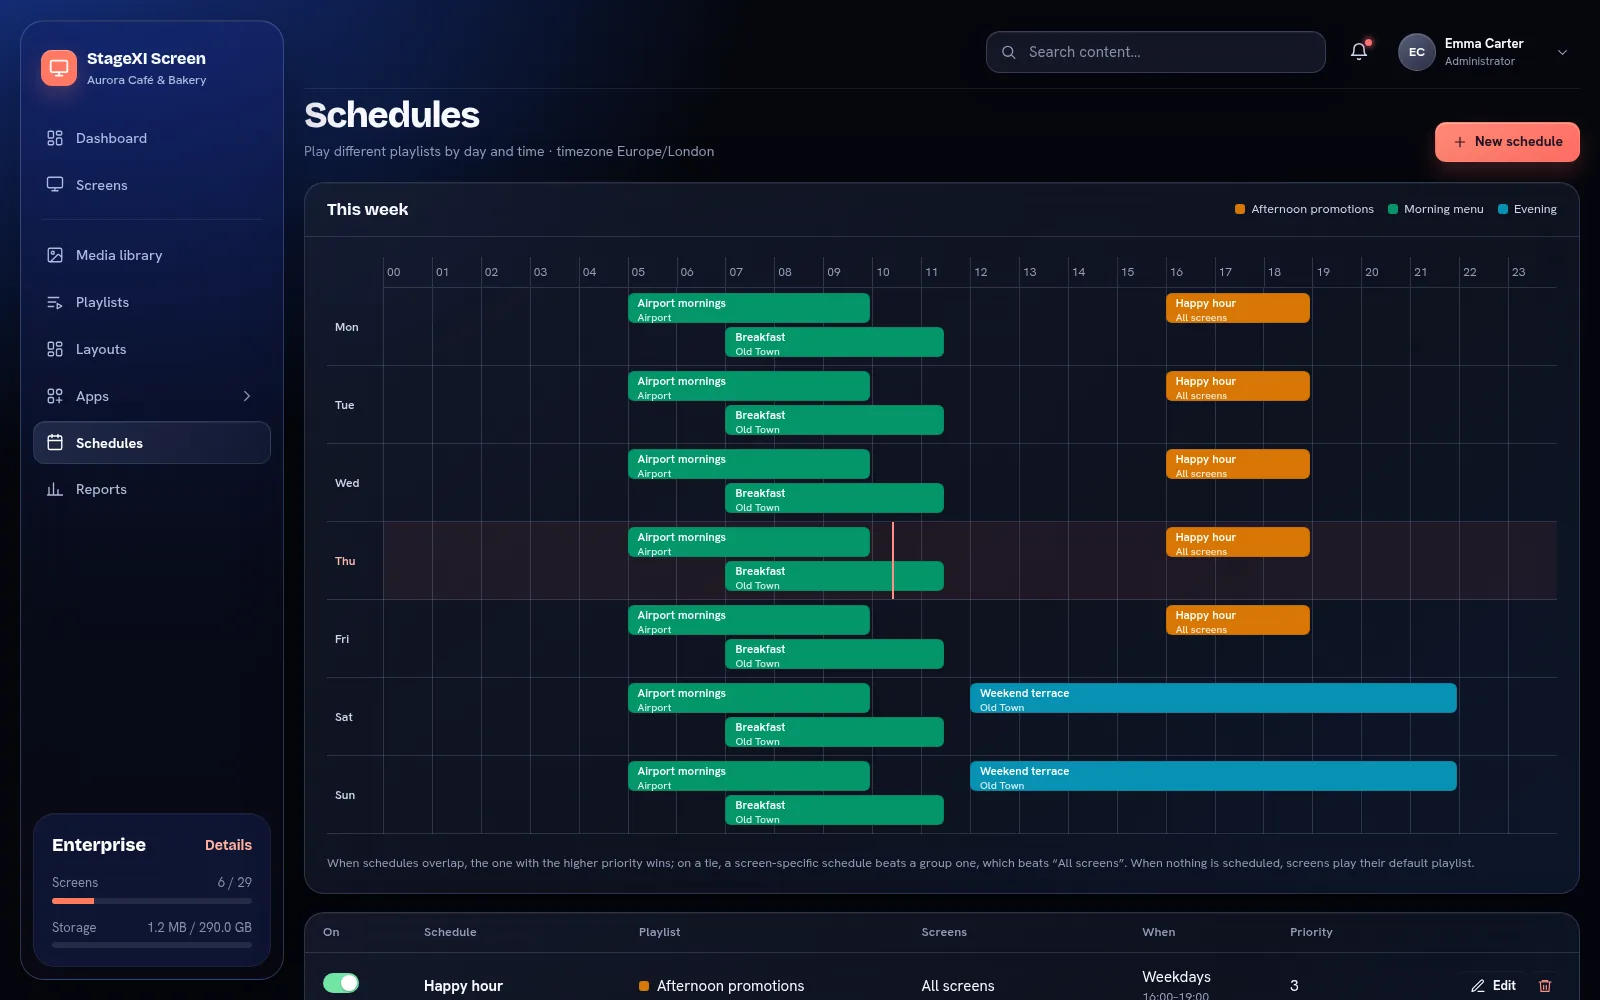This screenshot has width=1600, height=1000.
Task: Open Tuesday's Breakfast Old Town block
Action: (x=835, y=420)
